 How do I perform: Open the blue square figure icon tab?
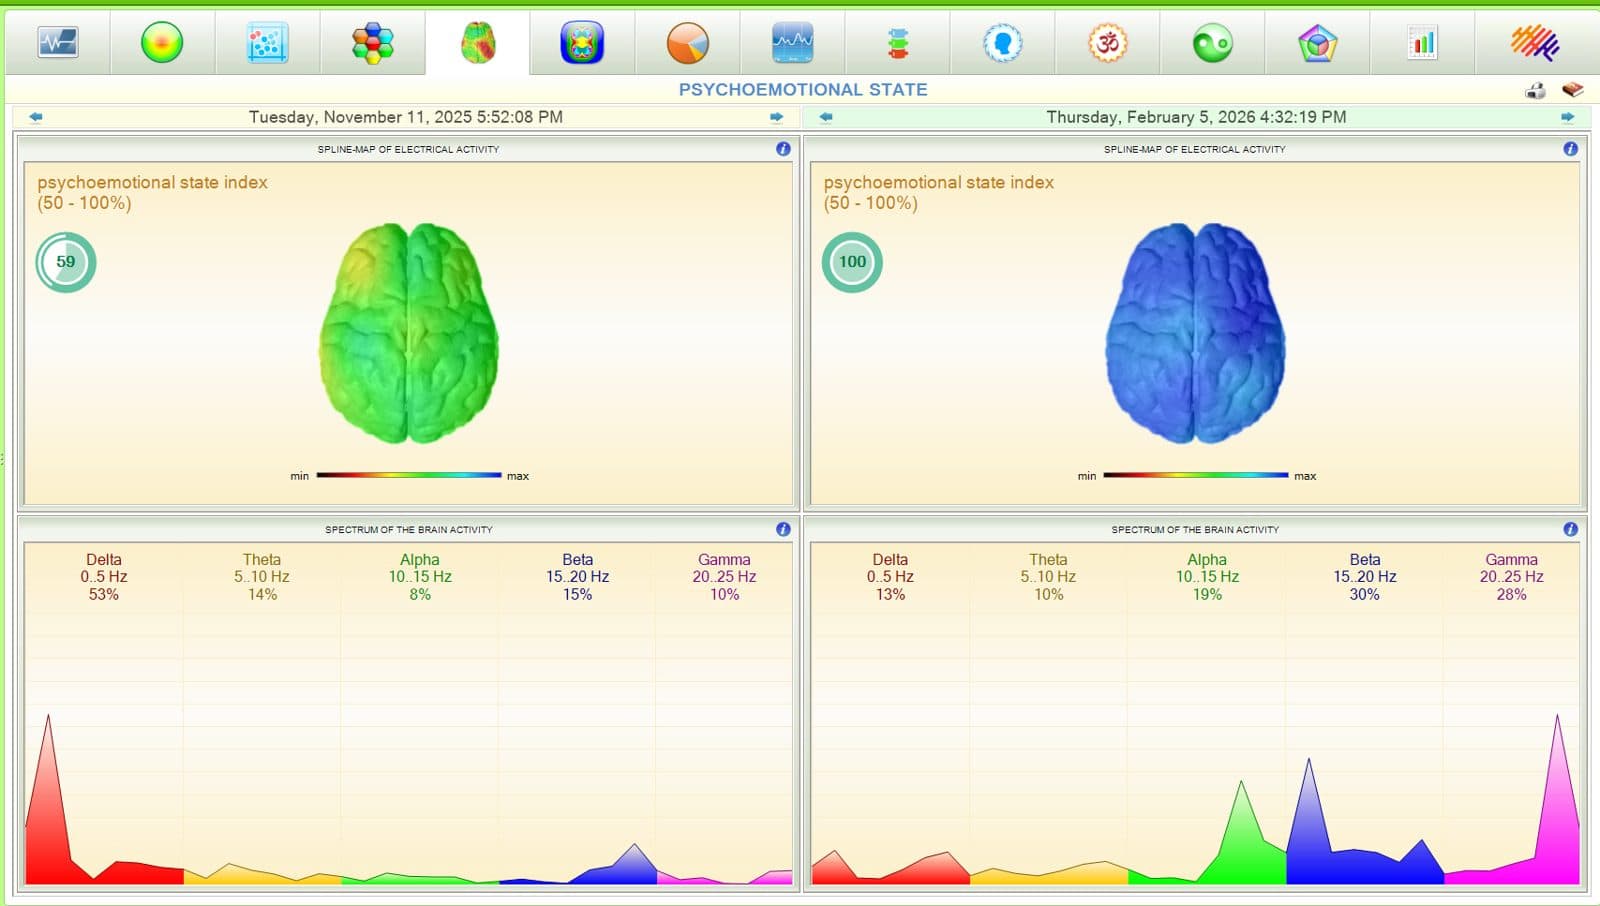[x=582, y=43]
